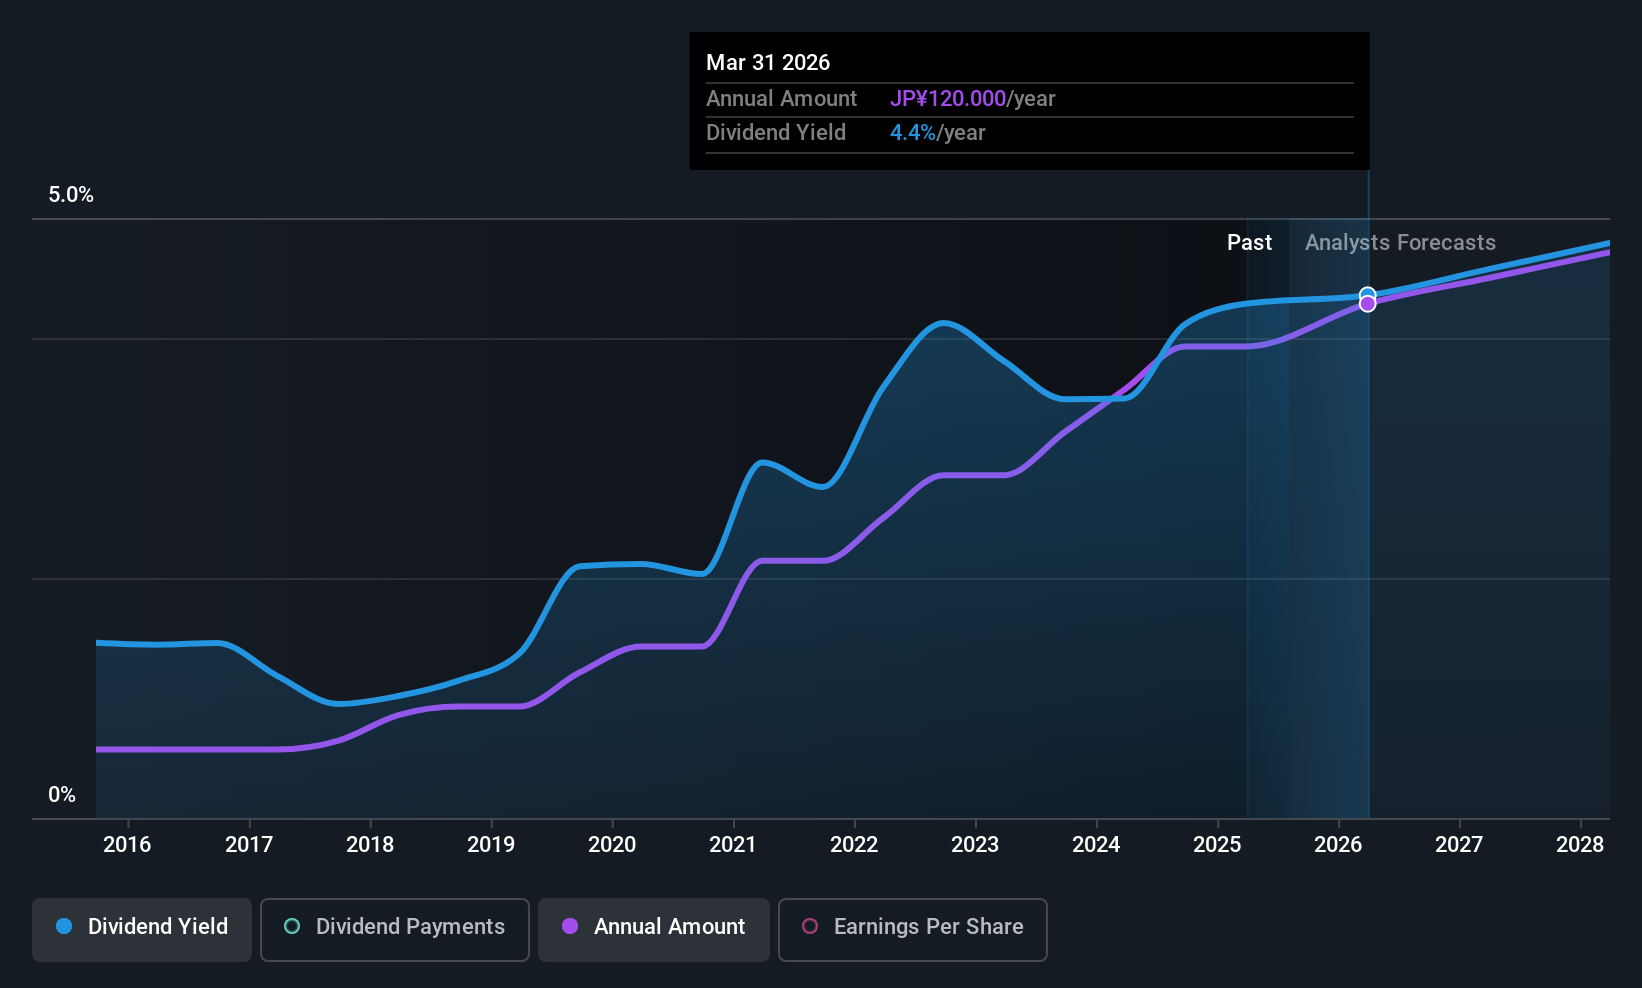
Task: Click the hollow pink Earnings Per Share circle
Action: 810,927
